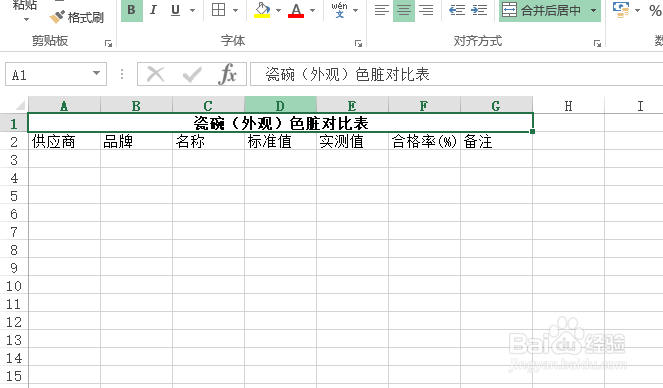Open 字体 font dialog launcher
Image resolution: width=663 pixels, height=388 pixels.
point(358,43)
